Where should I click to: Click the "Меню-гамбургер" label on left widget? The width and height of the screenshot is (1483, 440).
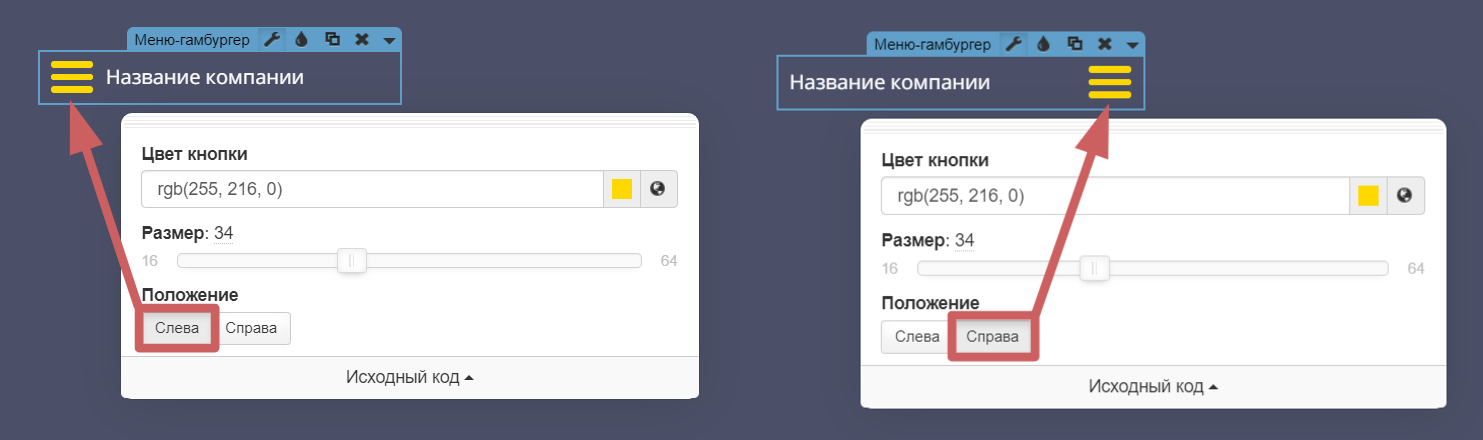tap(190, 40)
